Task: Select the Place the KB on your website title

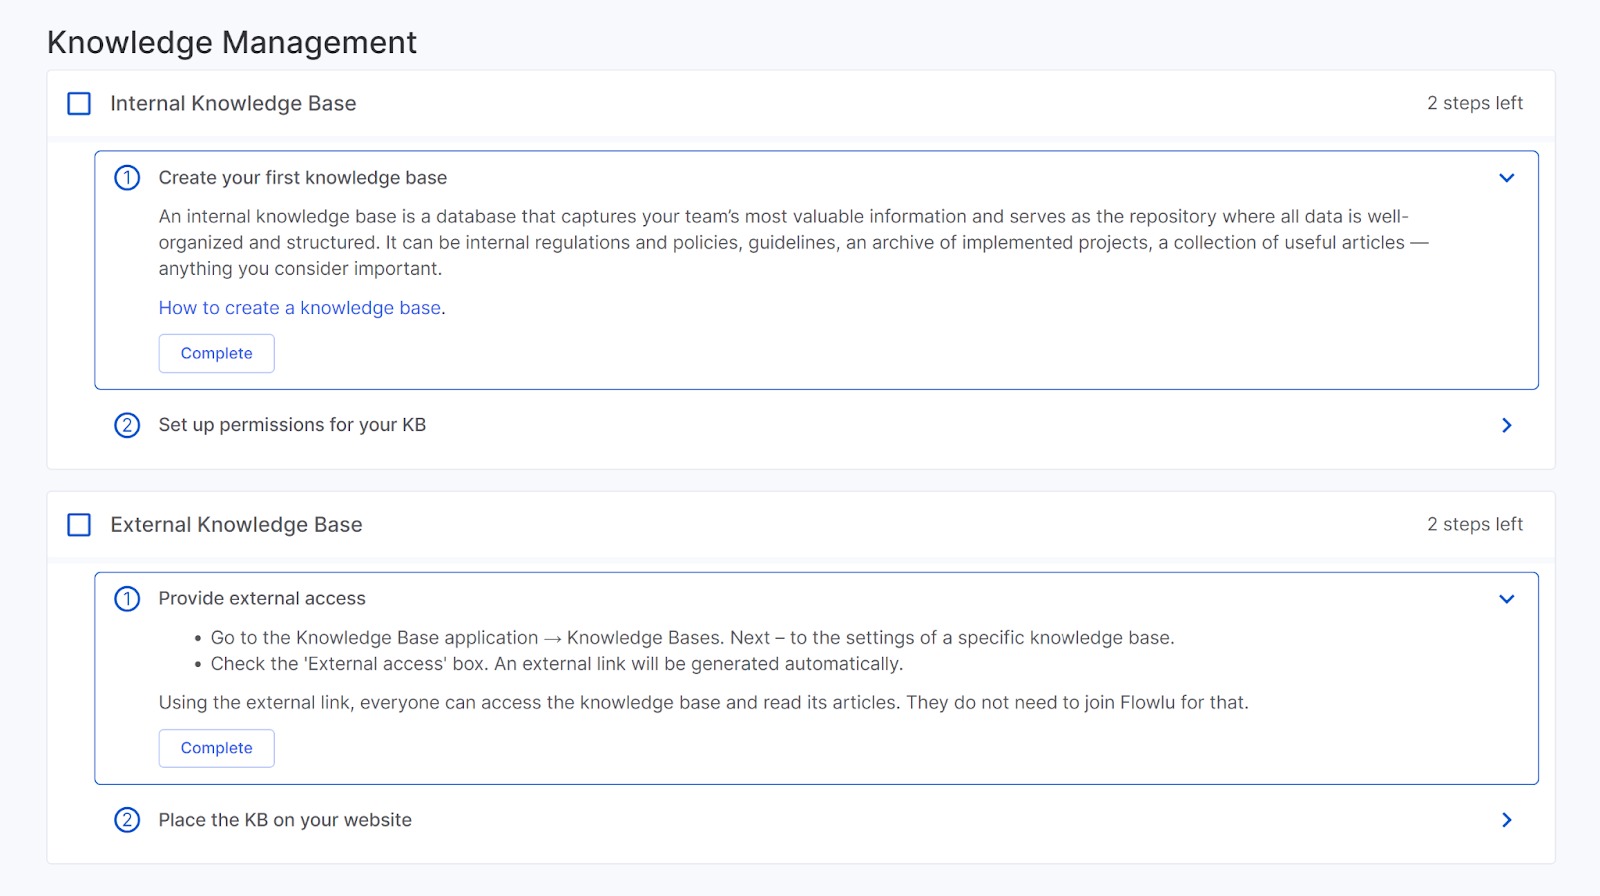Action: click(x=285, y=820)
